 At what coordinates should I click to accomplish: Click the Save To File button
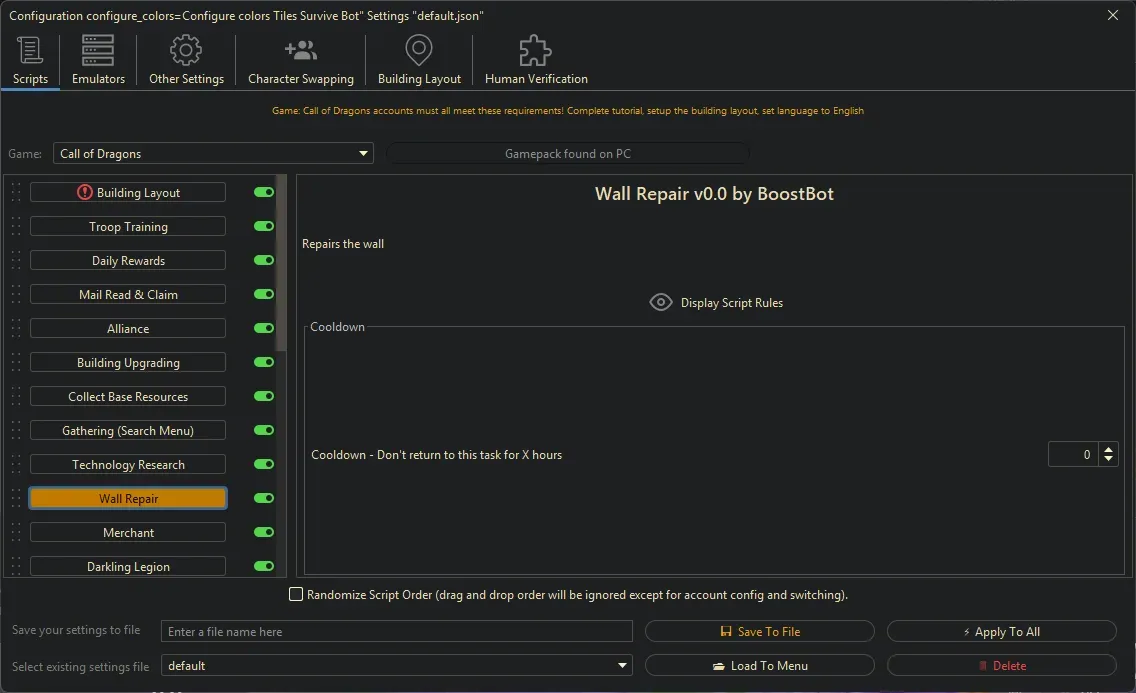tap(760, 631)
